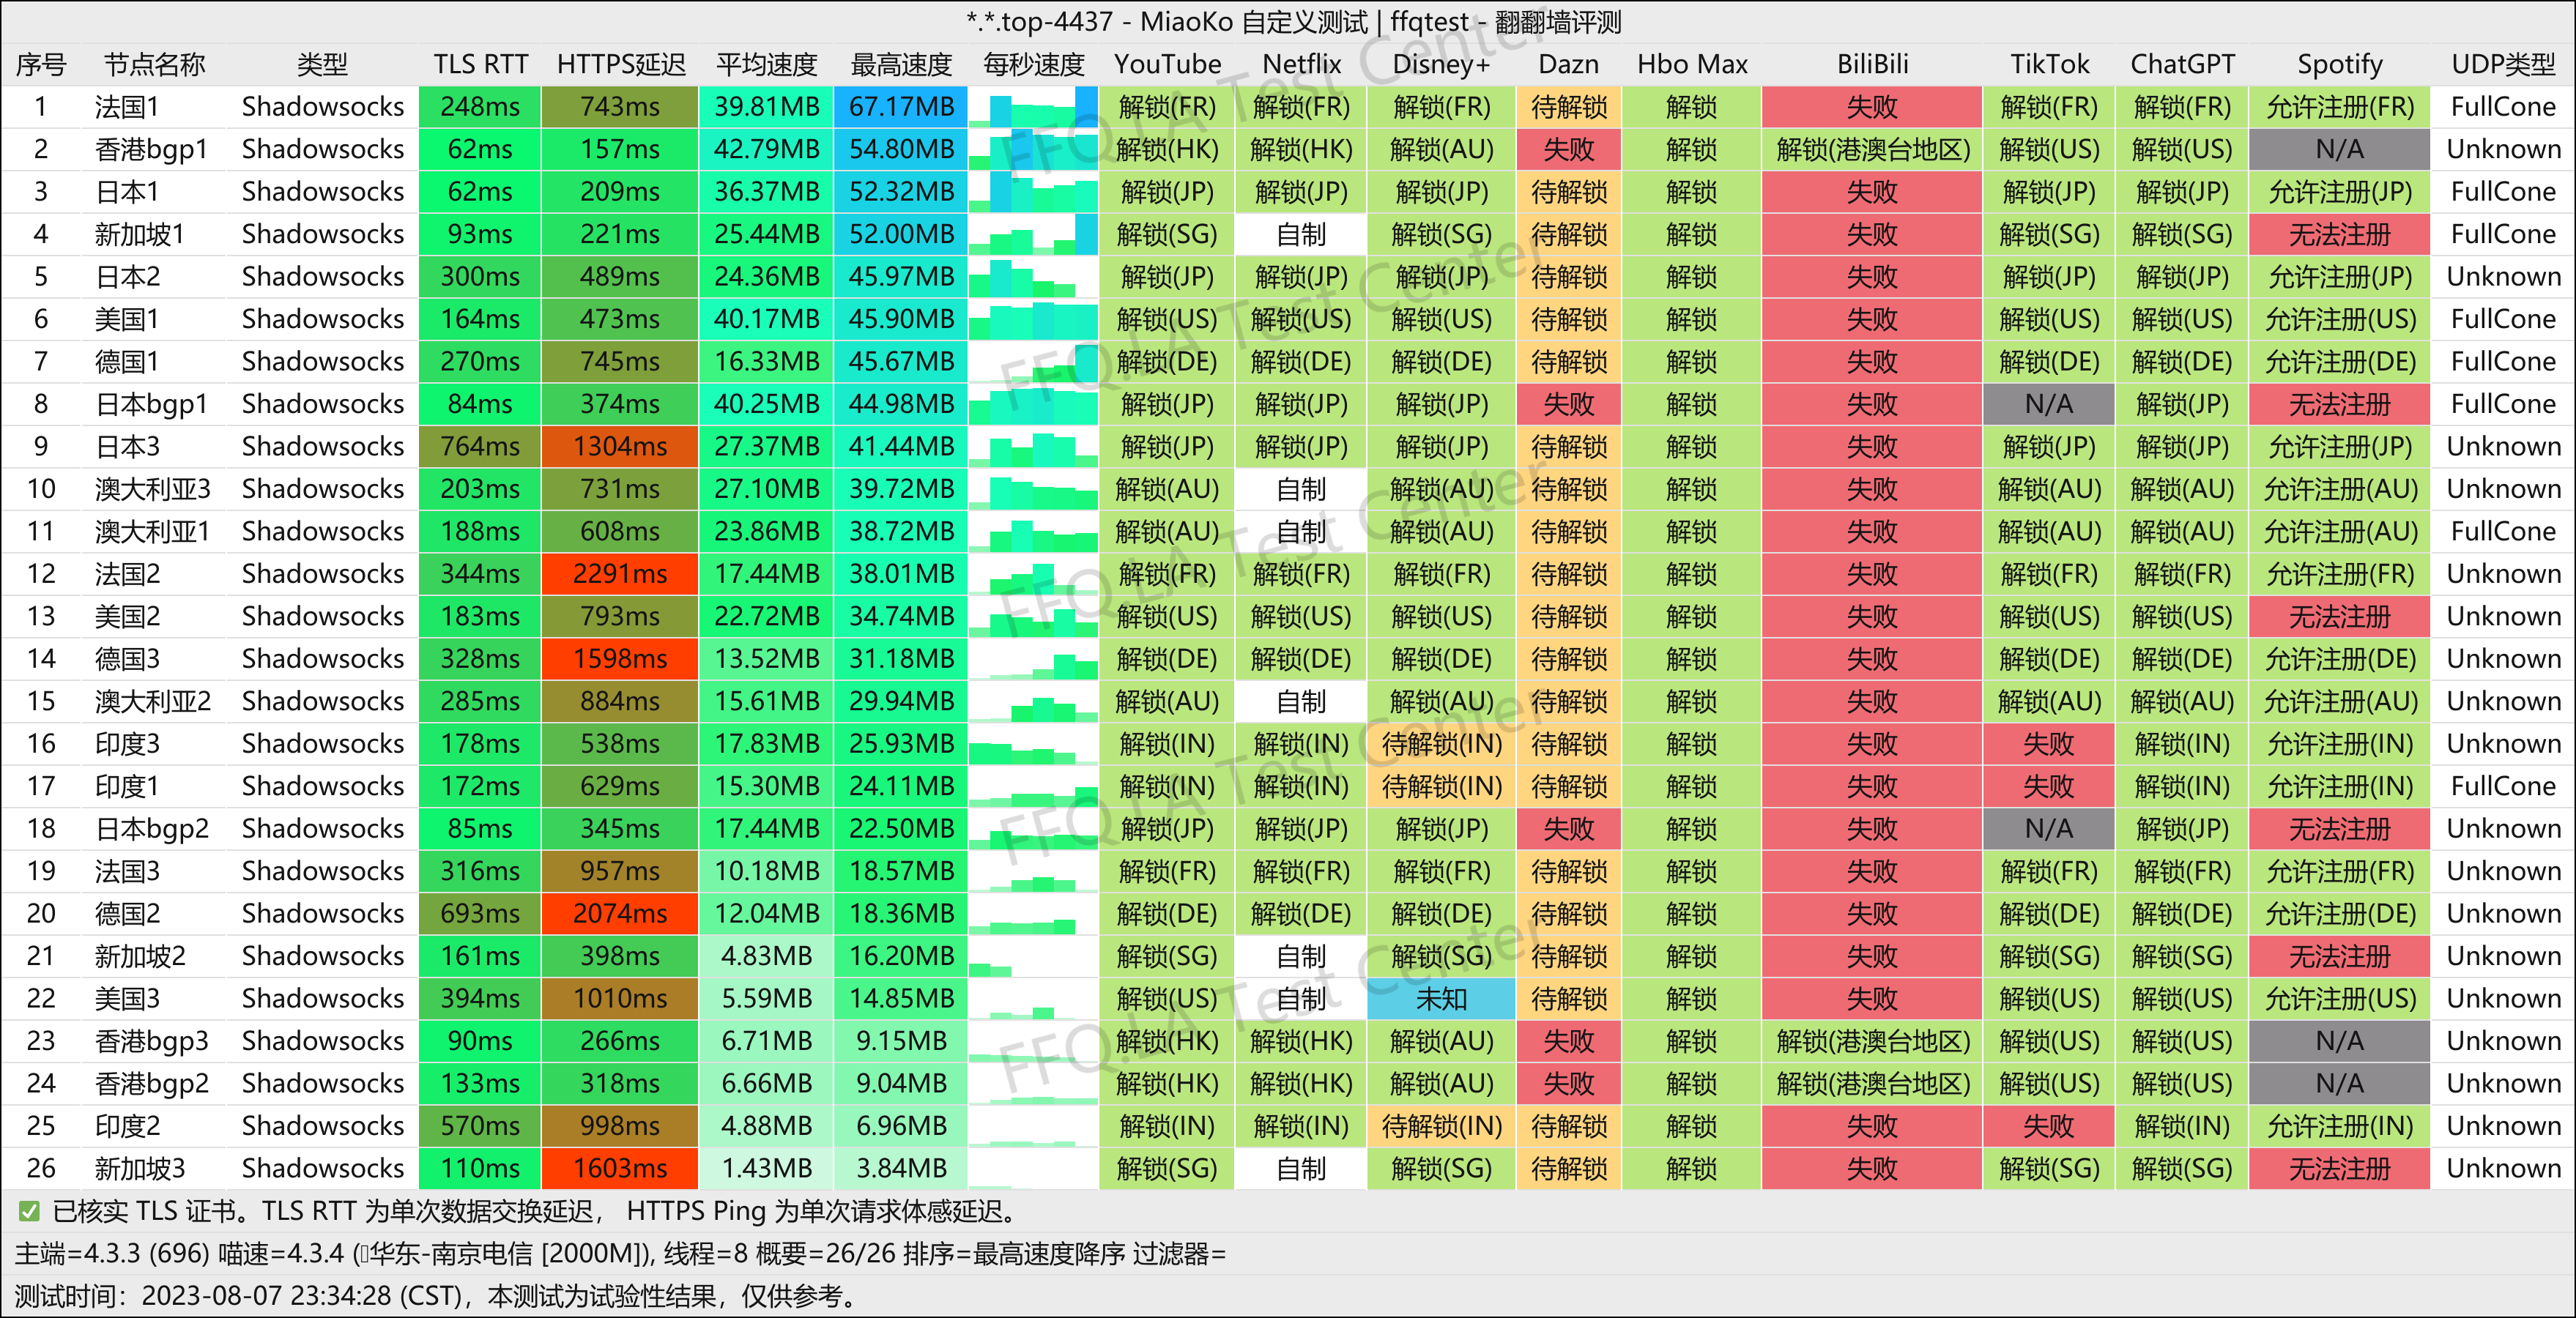Viewport: 2576px width, 1318px height.
Task: Click Disney+ 待解锁(IN) cell in 印度3 row
Action: [x=1441, y=744]
